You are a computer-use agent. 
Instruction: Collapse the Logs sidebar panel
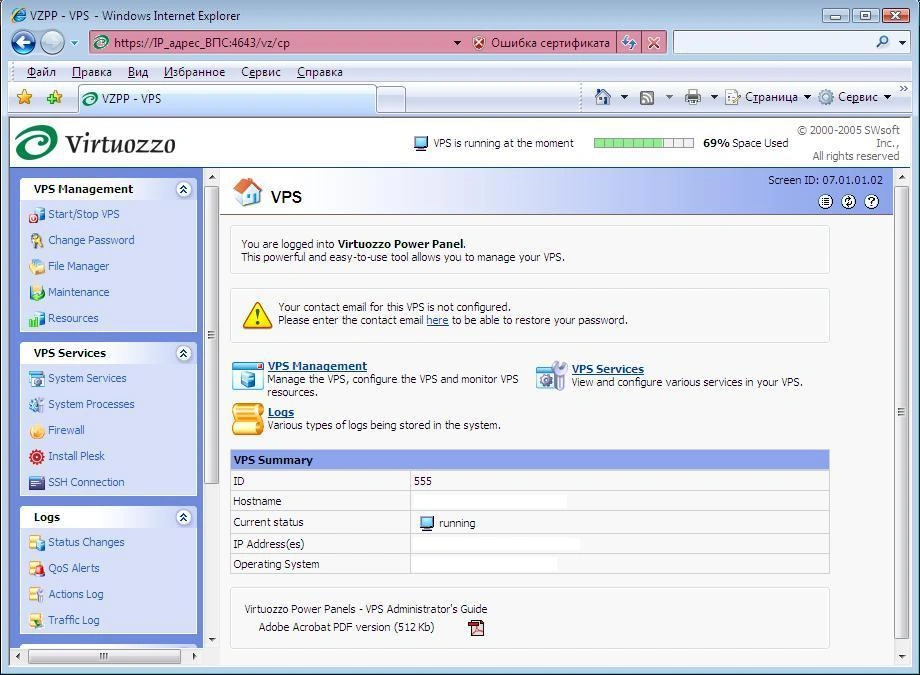(184, 517)
